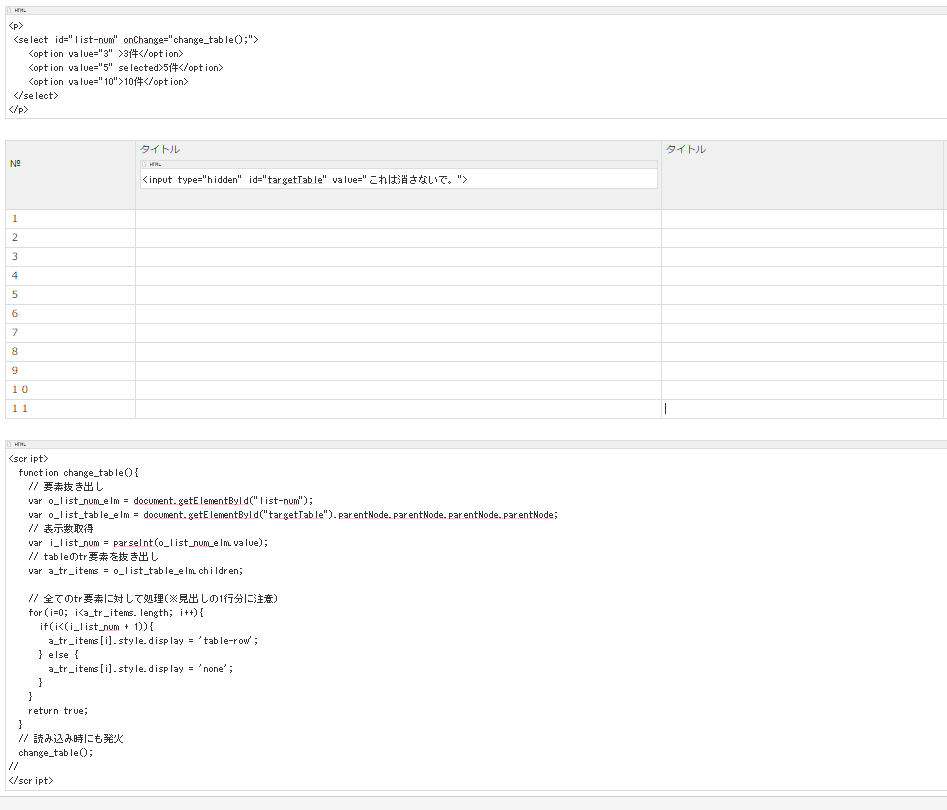Select row number 5 in the table
This screenshot has width=947, height=810.
pos(14,294)
